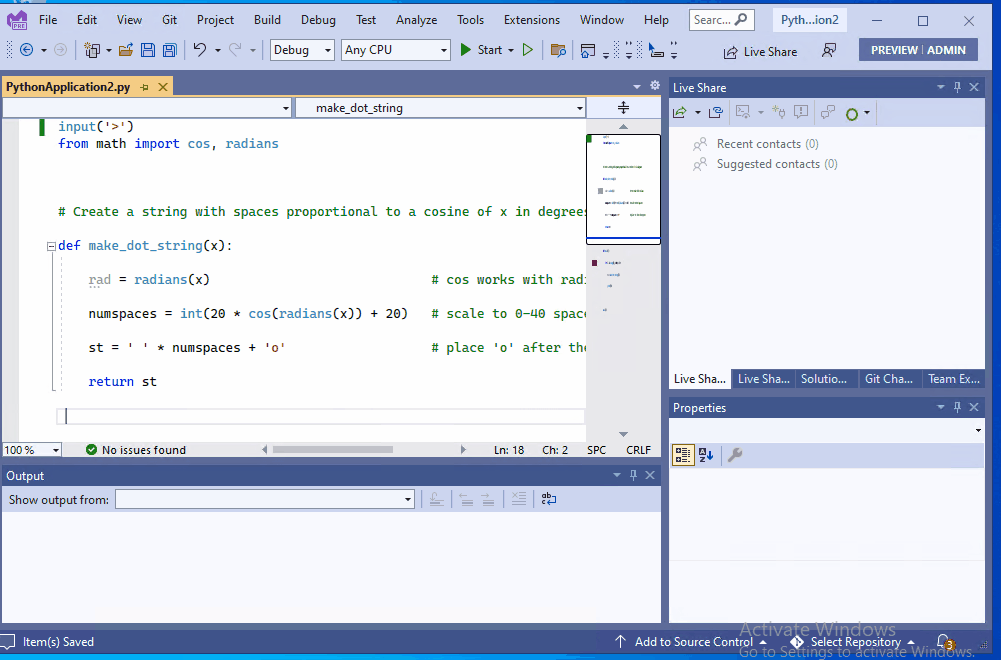Join a collaboration session via the link icon
Image resolution: width=1001 pixels, height=660 pixels.
(716, 112)
